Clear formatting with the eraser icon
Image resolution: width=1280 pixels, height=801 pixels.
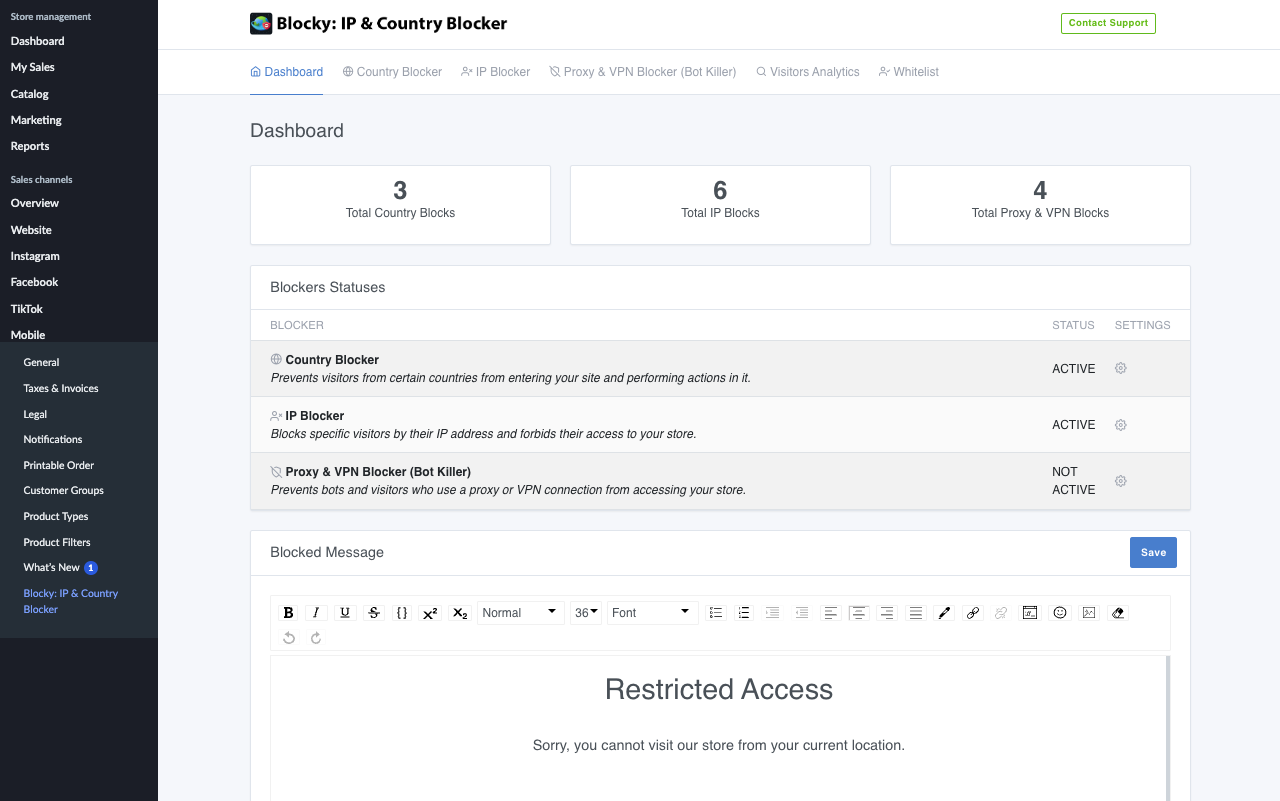(1118, 613)
